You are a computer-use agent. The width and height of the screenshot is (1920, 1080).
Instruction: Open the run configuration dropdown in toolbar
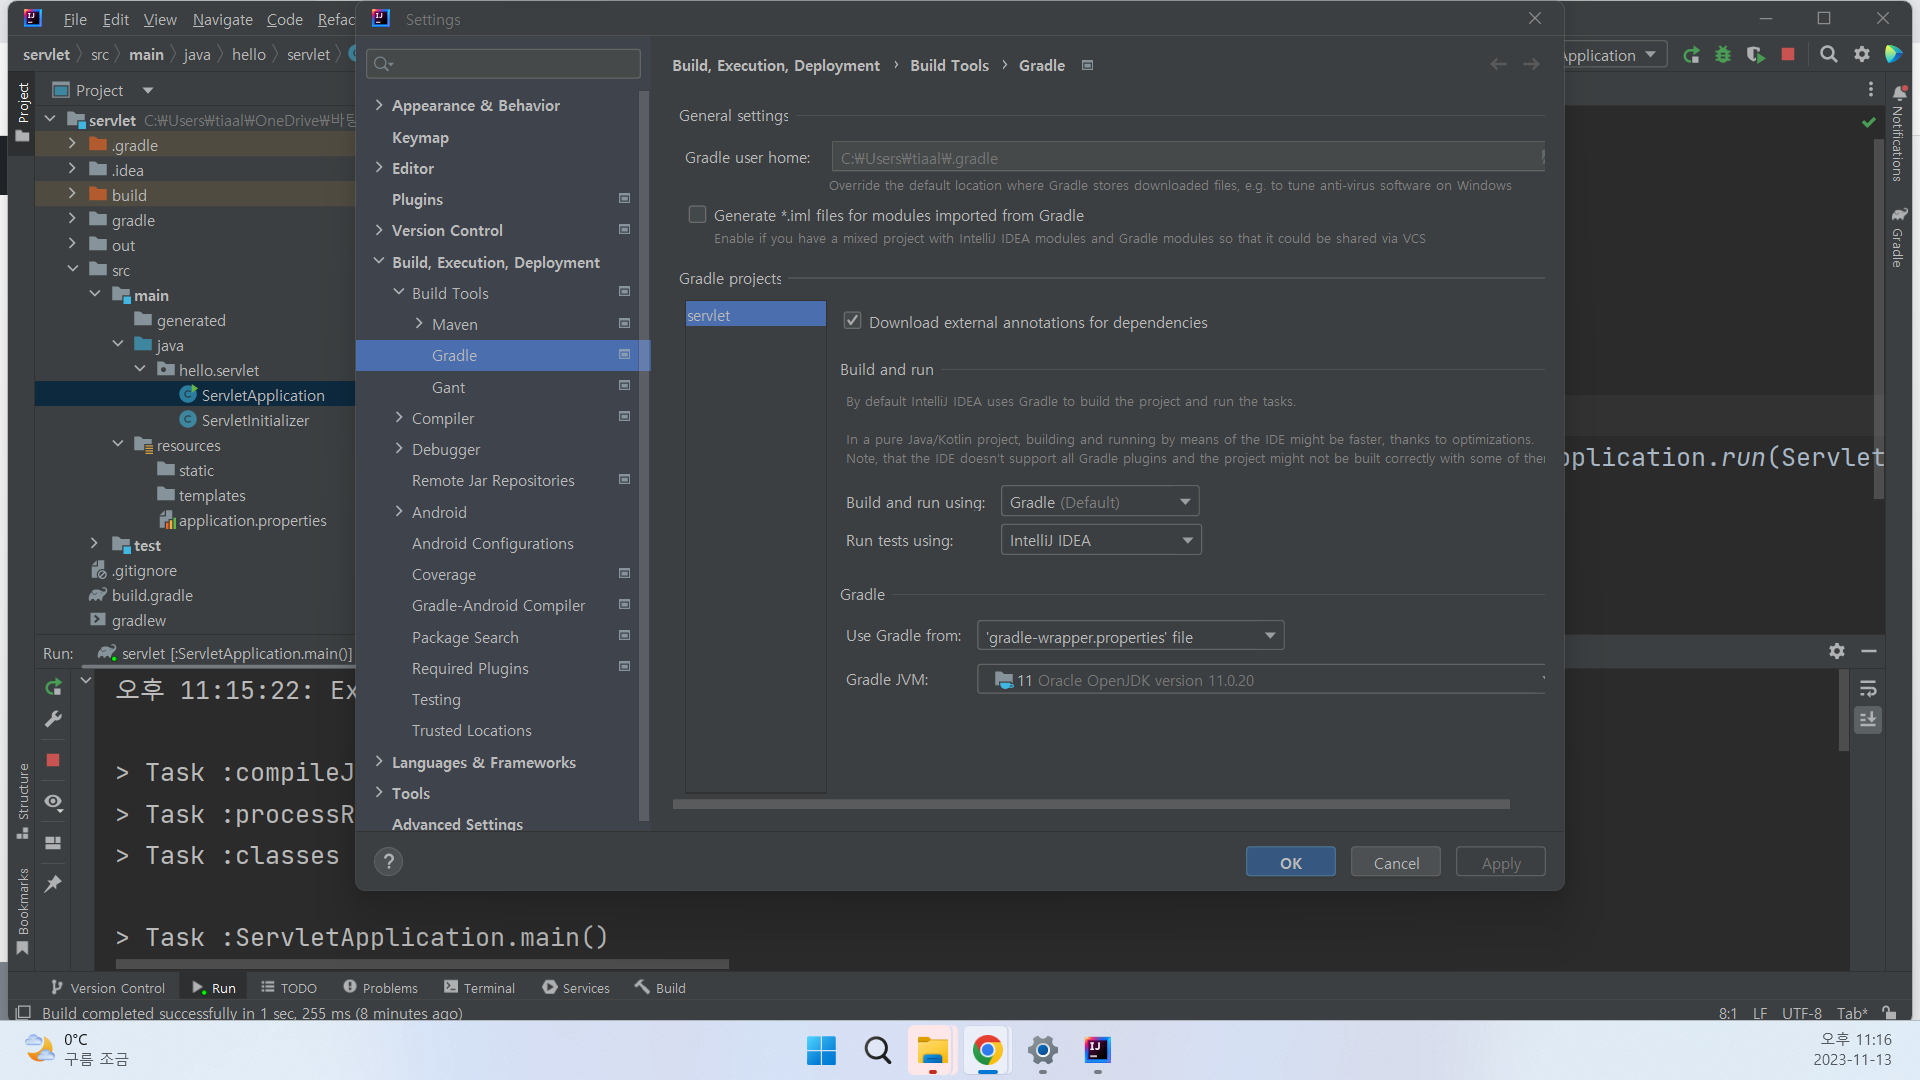[x=1612, y=55]
